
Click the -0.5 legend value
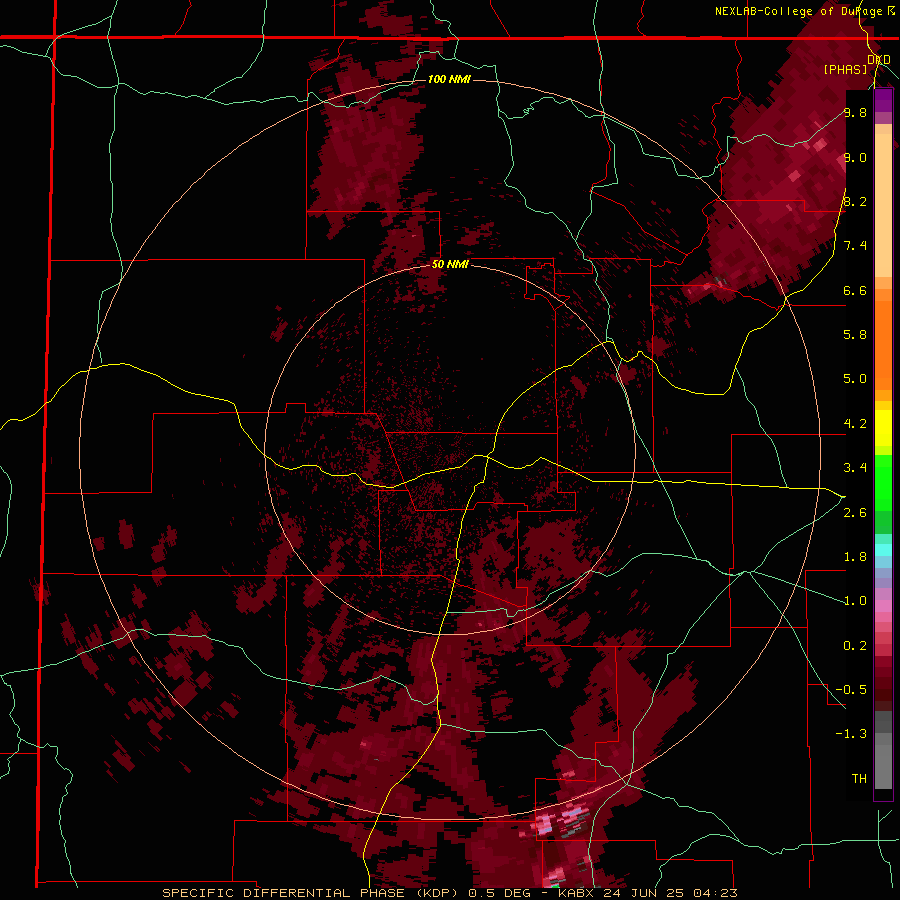[851, 690]
